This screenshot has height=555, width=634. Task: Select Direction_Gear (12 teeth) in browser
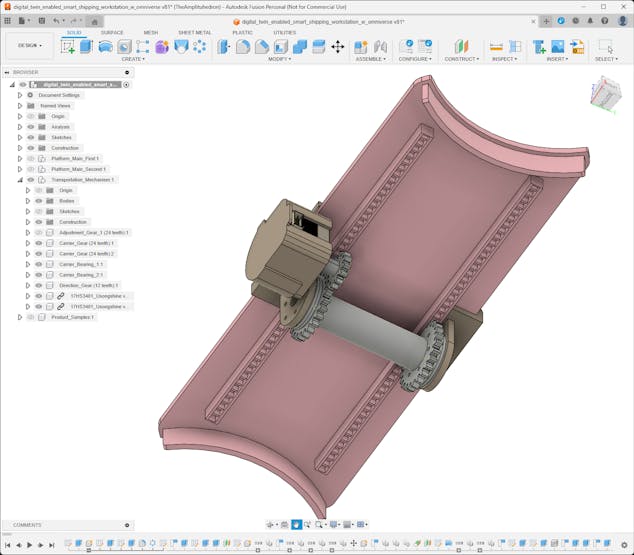point(88,285)
